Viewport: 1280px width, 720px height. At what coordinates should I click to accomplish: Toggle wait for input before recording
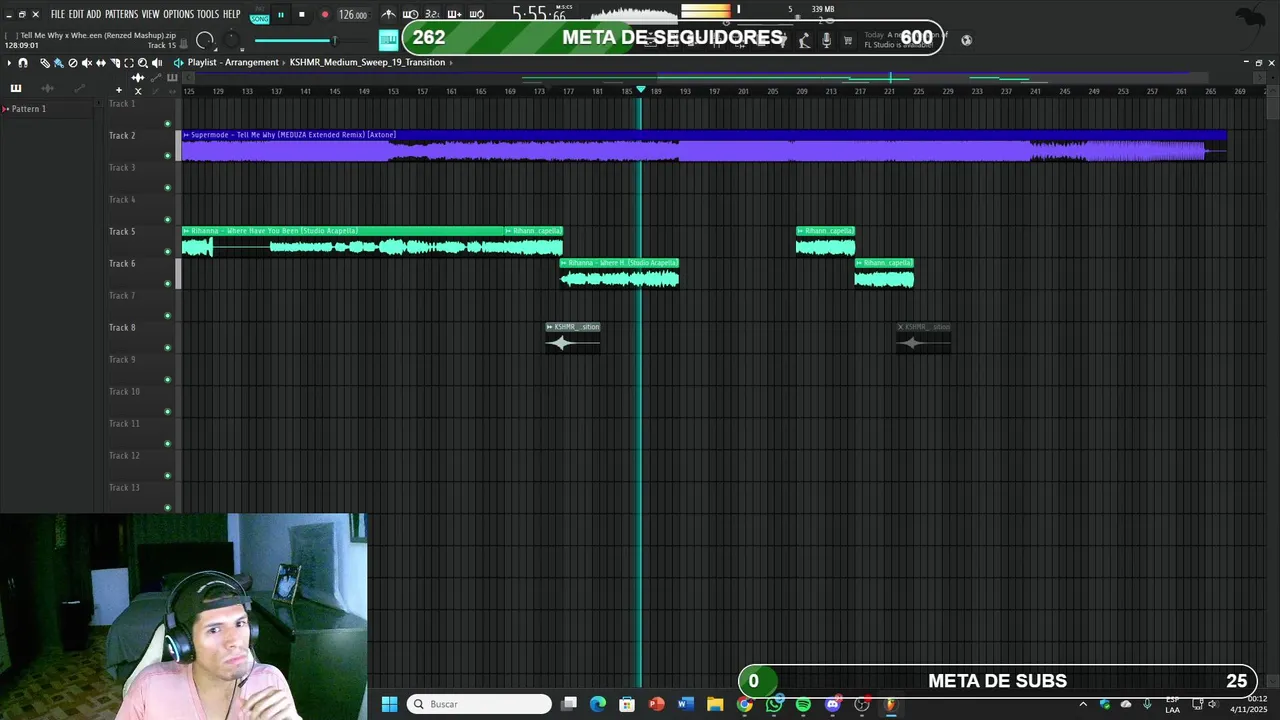[411, 14]
